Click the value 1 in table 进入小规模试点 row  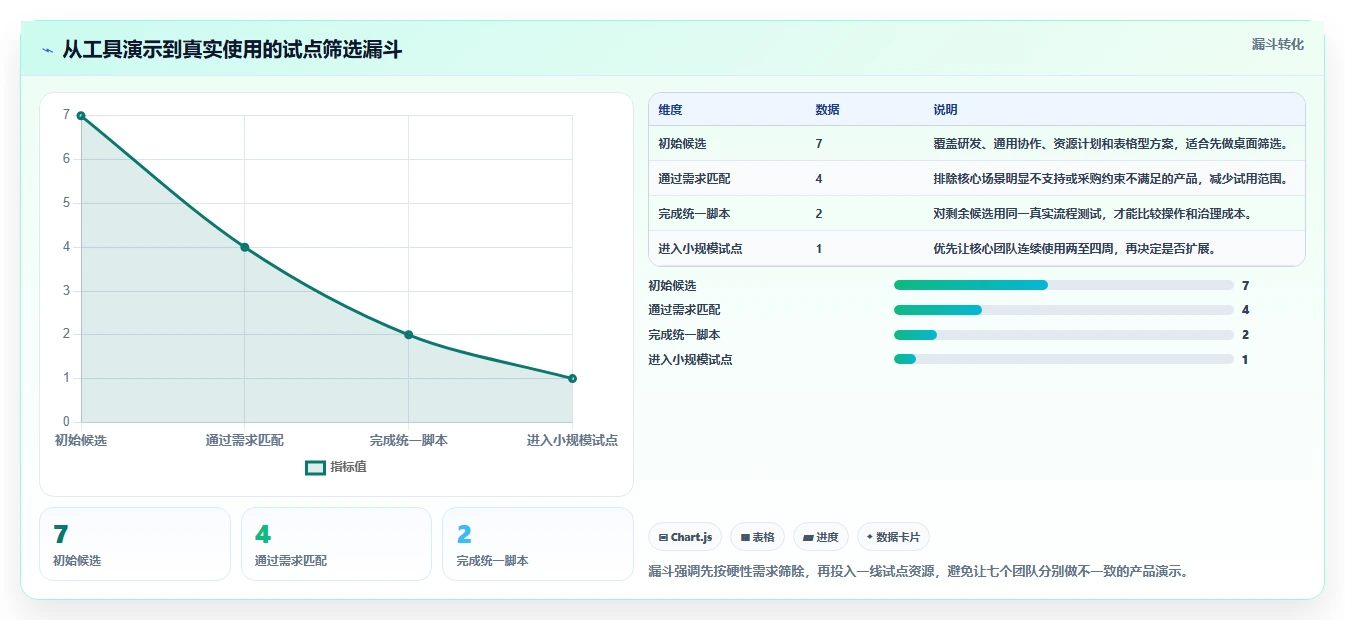[x=819, y=249]
